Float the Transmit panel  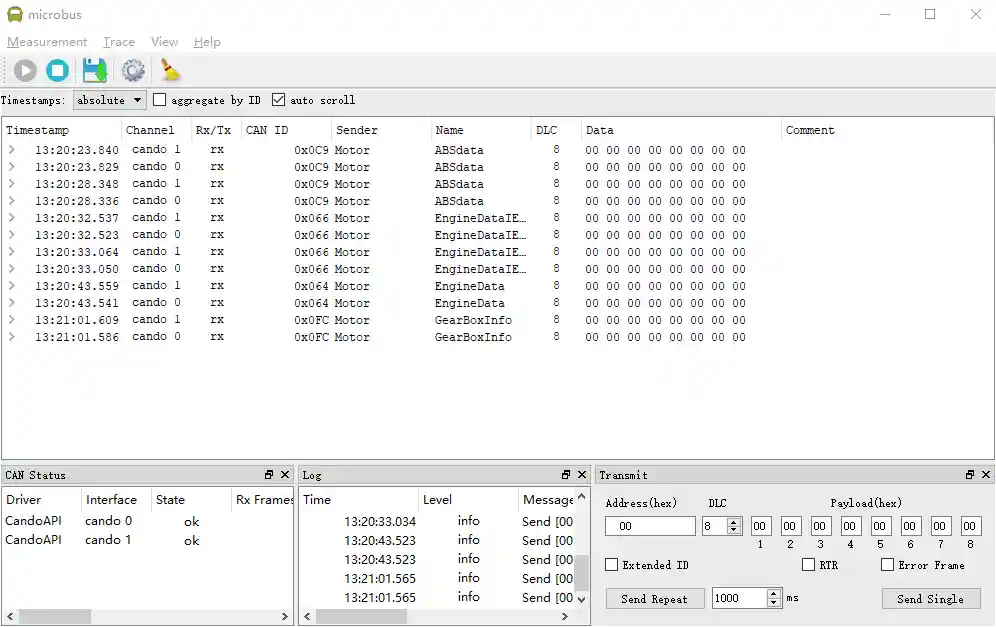tap(970, 475)
